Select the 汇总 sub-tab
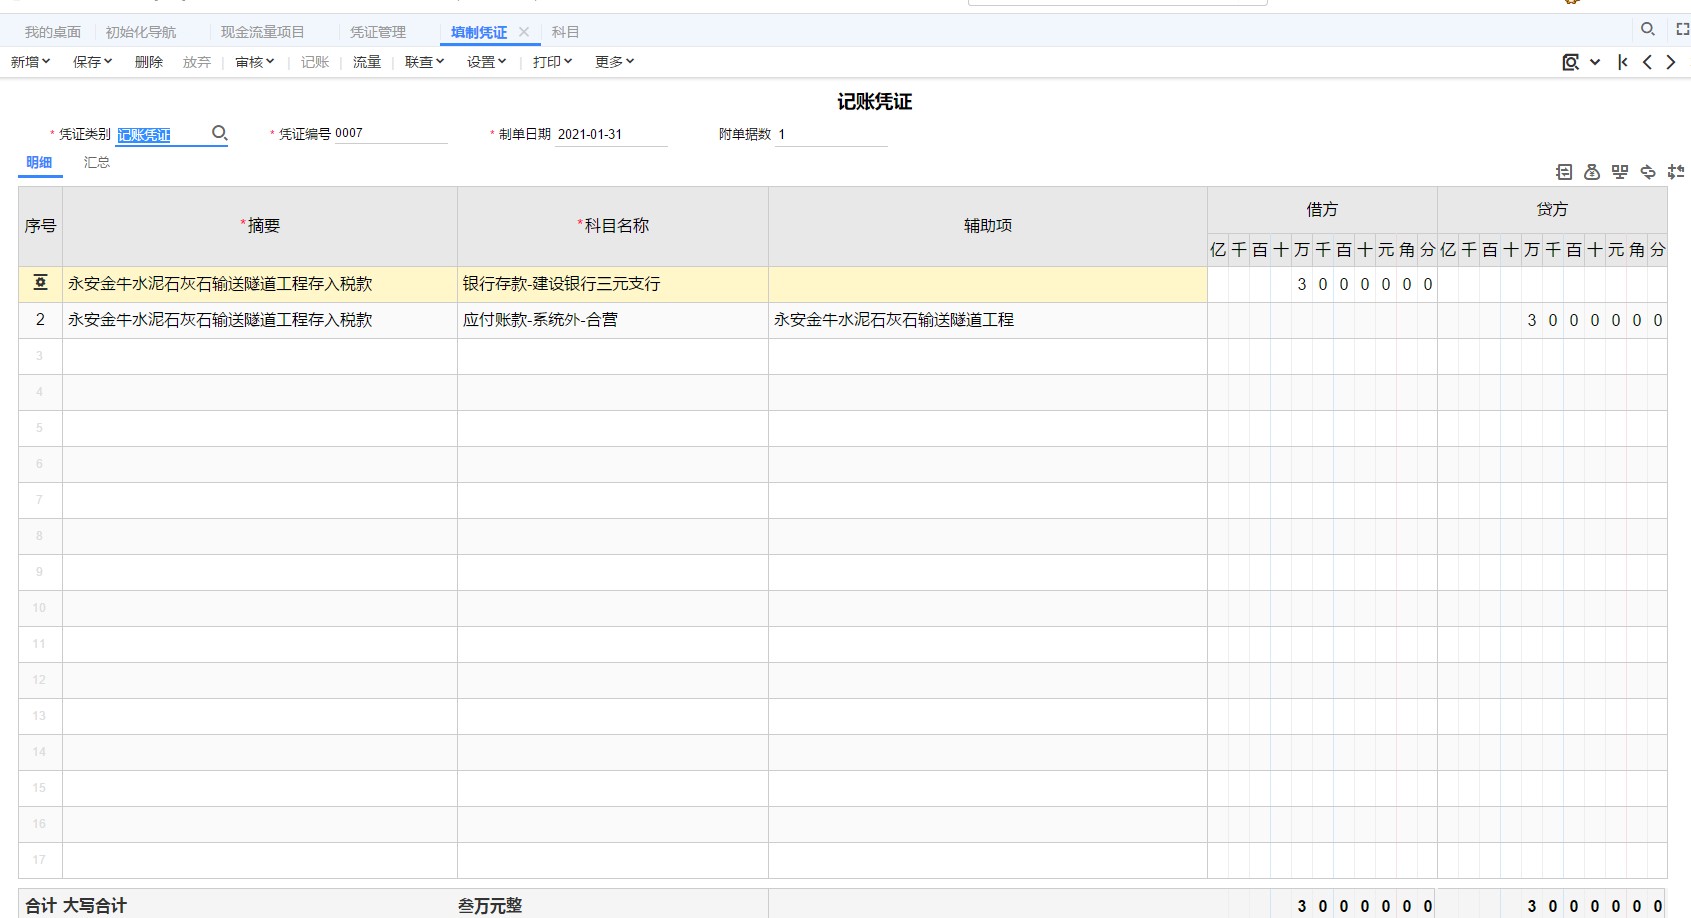The height and width of the screenshot is (918, 1691). (97, 162)
